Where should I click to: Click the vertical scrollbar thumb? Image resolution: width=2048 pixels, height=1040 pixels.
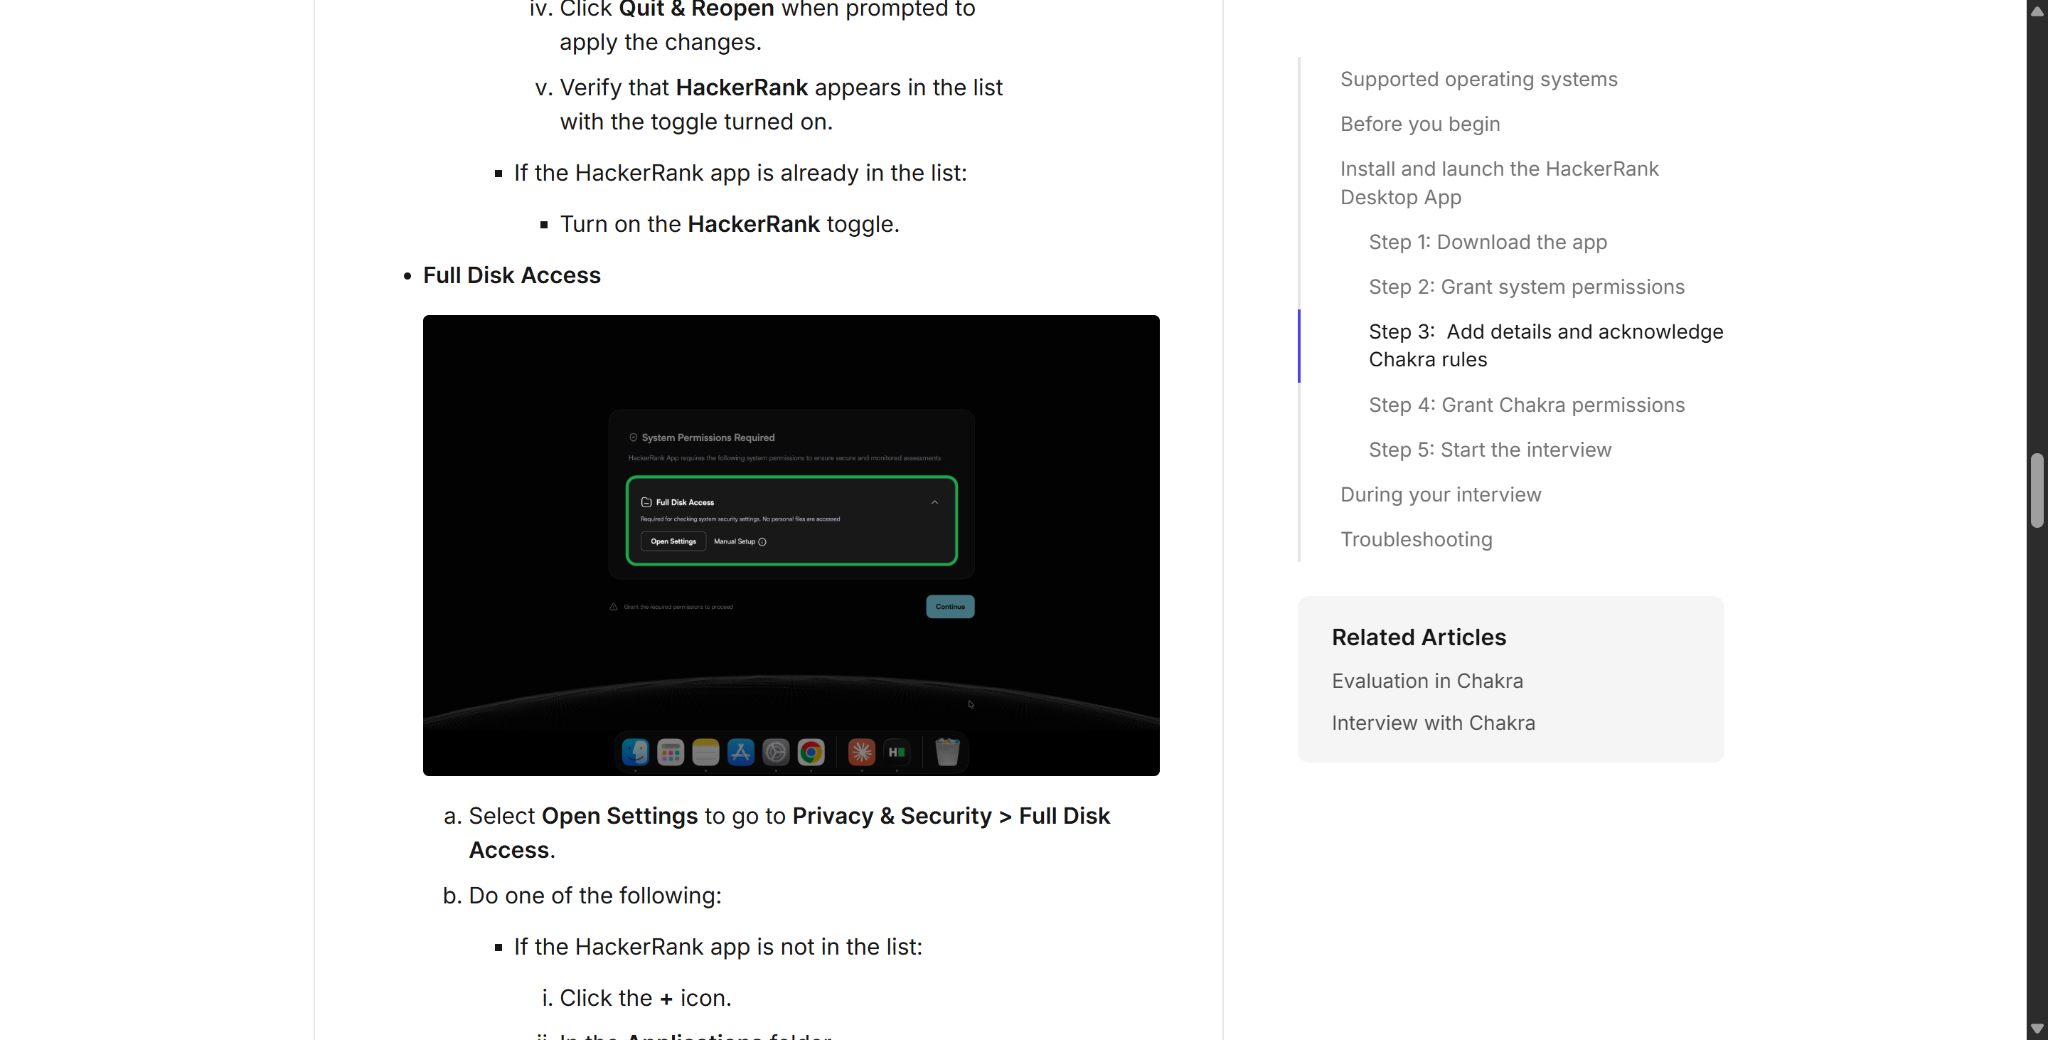point(2037,490)
